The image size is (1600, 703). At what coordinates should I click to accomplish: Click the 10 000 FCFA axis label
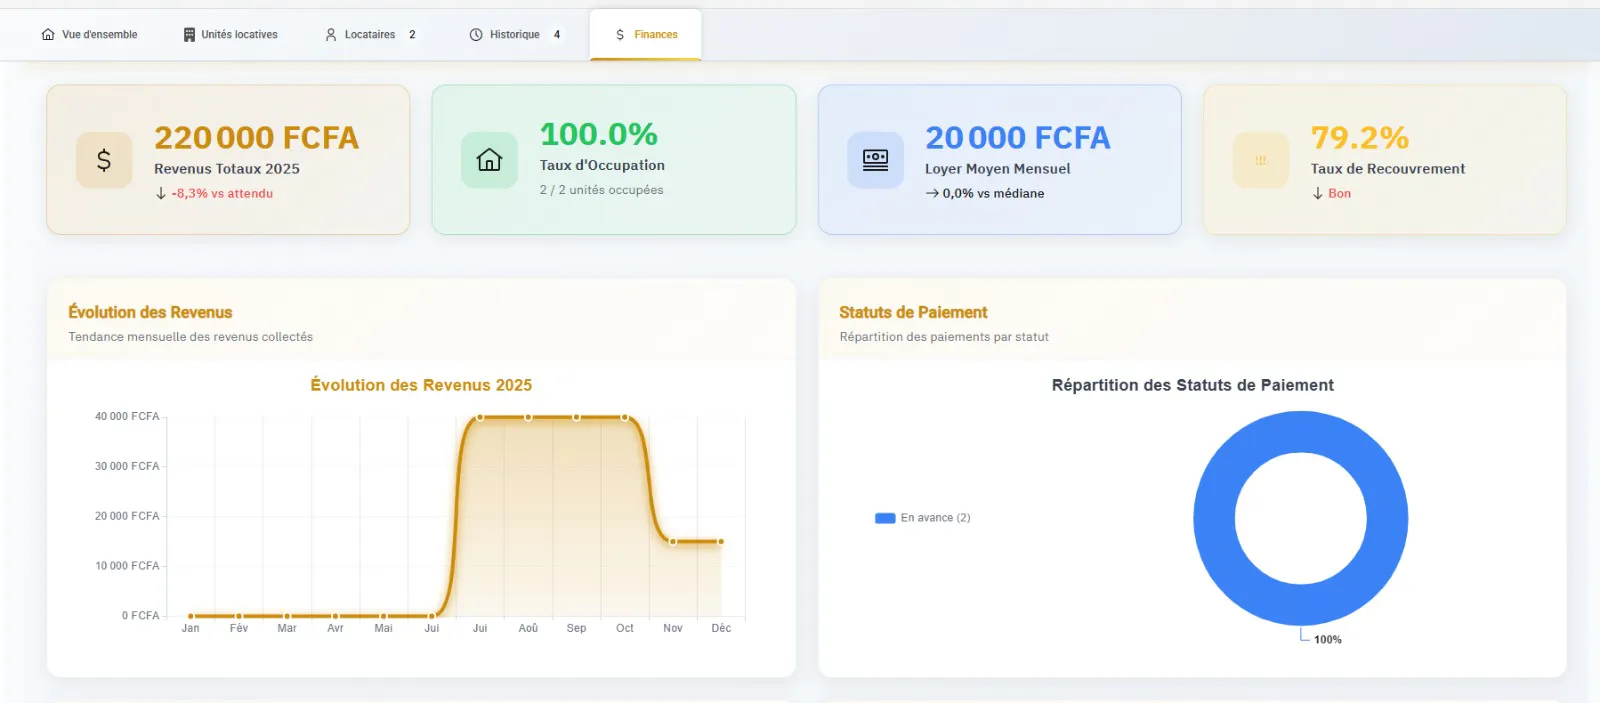(127, 566)
